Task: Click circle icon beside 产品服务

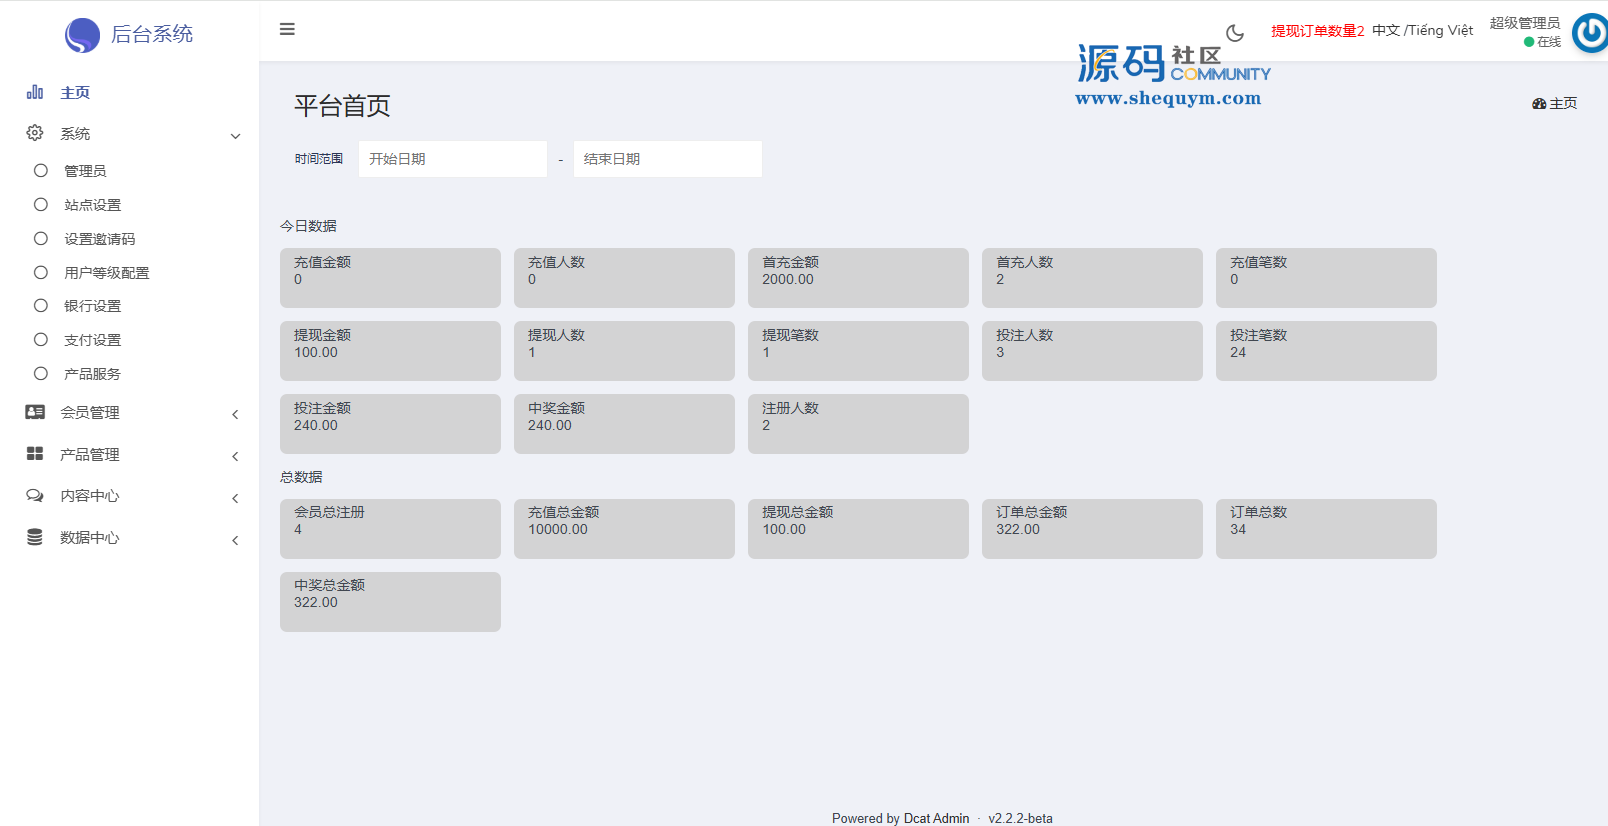Action: tap(41, 374)
